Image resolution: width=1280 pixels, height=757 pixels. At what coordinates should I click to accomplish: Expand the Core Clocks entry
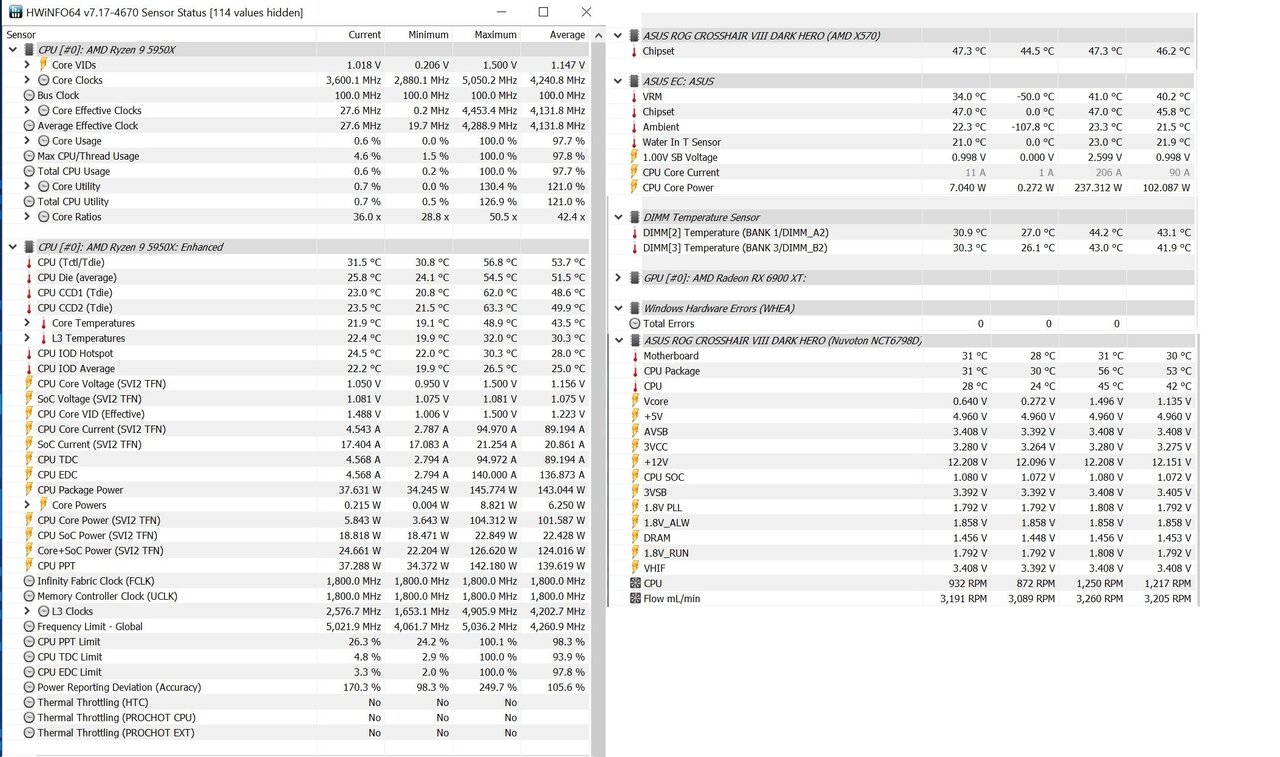click(x=27, y=80)
